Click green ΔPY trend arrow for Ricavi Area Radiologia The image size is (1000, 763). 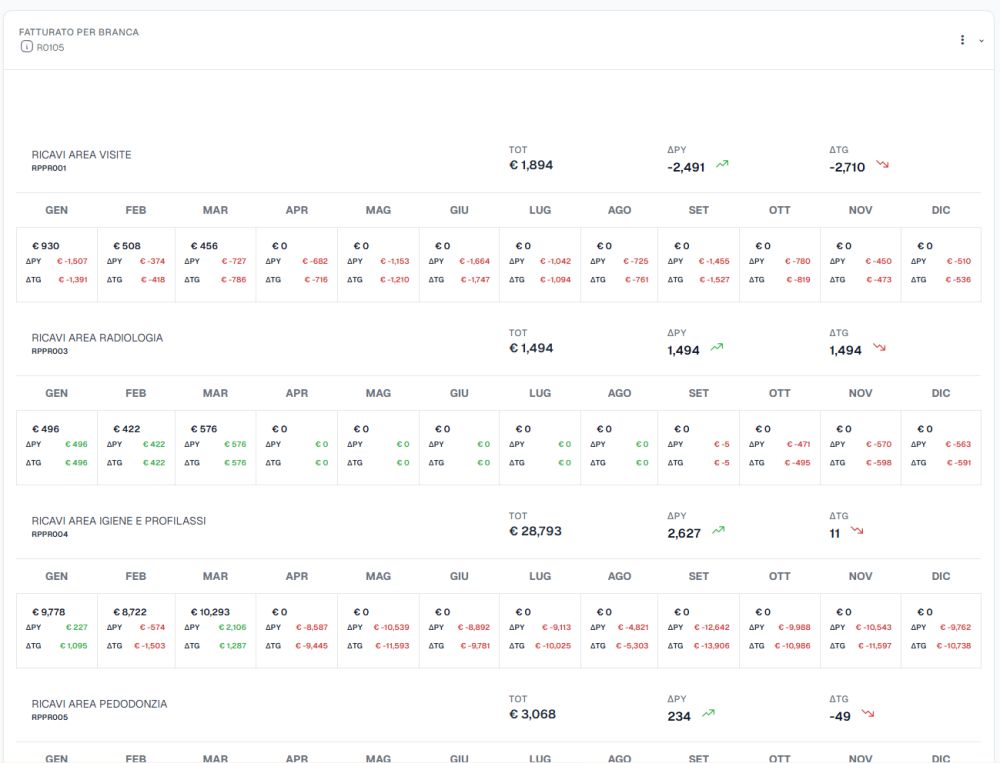[717, 348]
